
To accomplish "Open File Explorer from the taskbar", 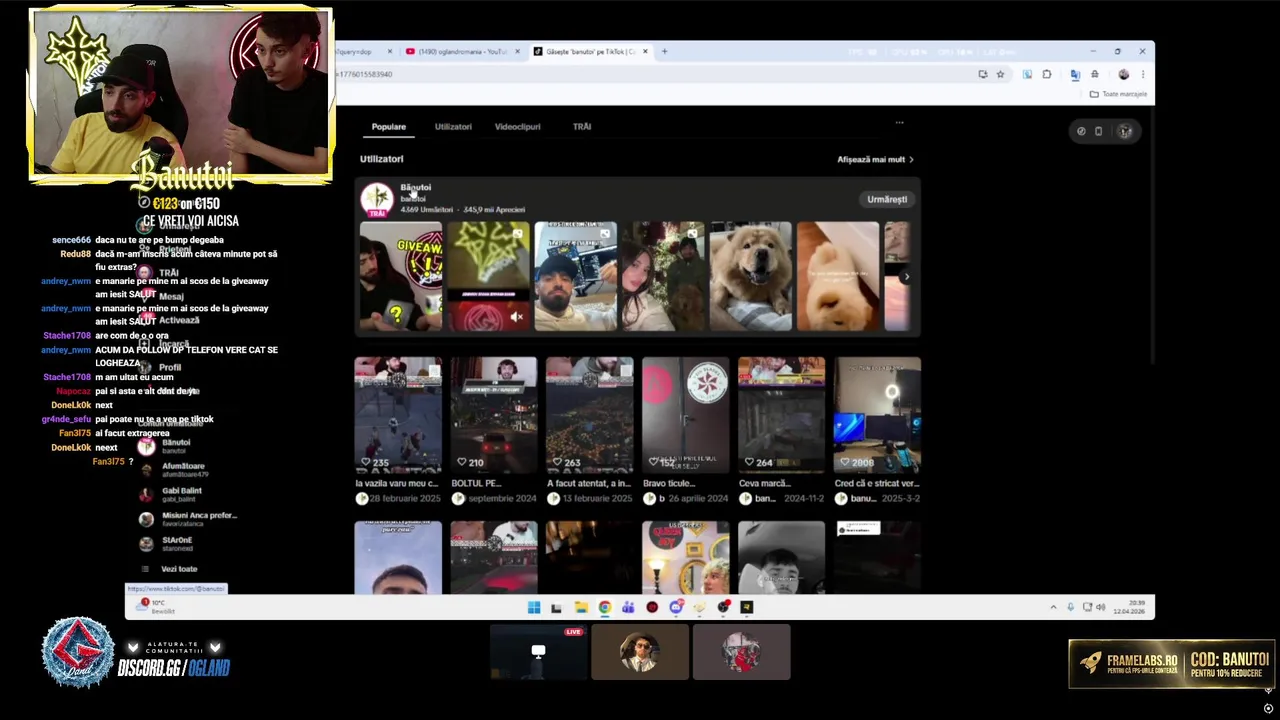I will pos(581,607).
